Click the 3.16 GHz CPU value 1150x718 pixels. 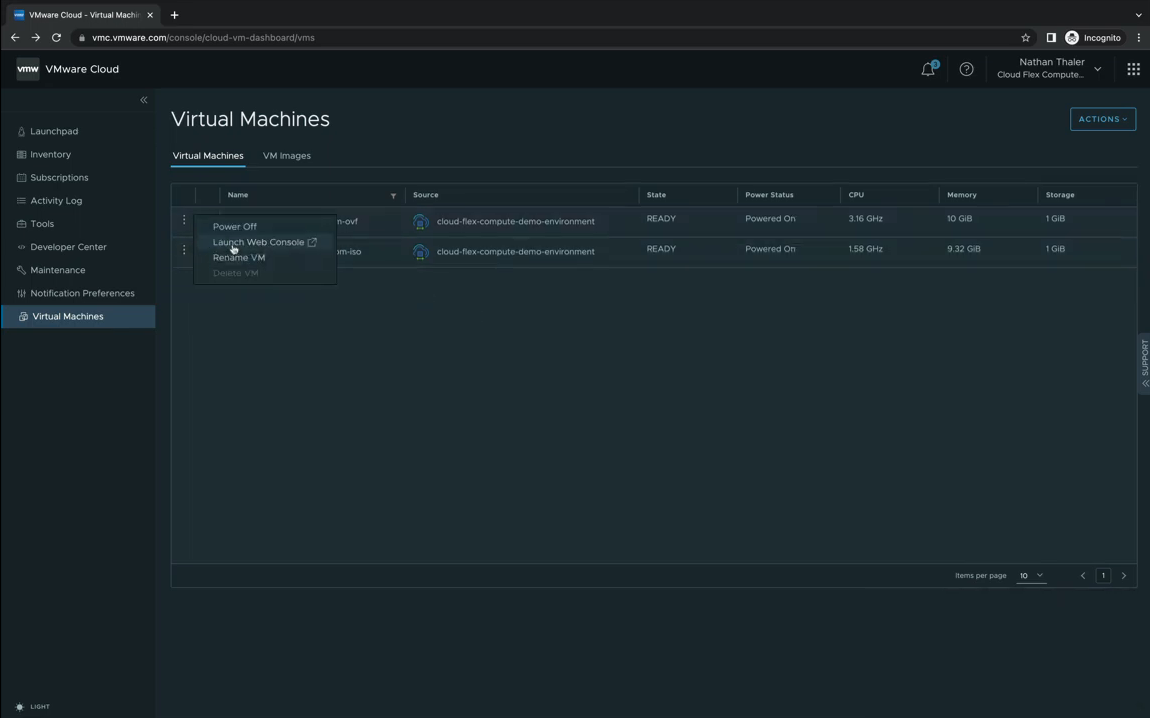coord(865,219)
